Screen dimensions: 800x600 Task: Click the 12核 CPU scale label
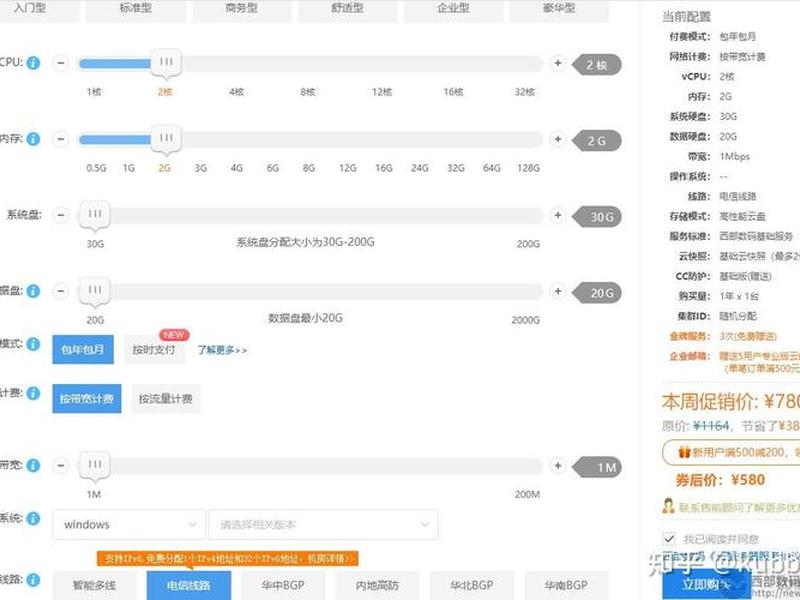382,92
